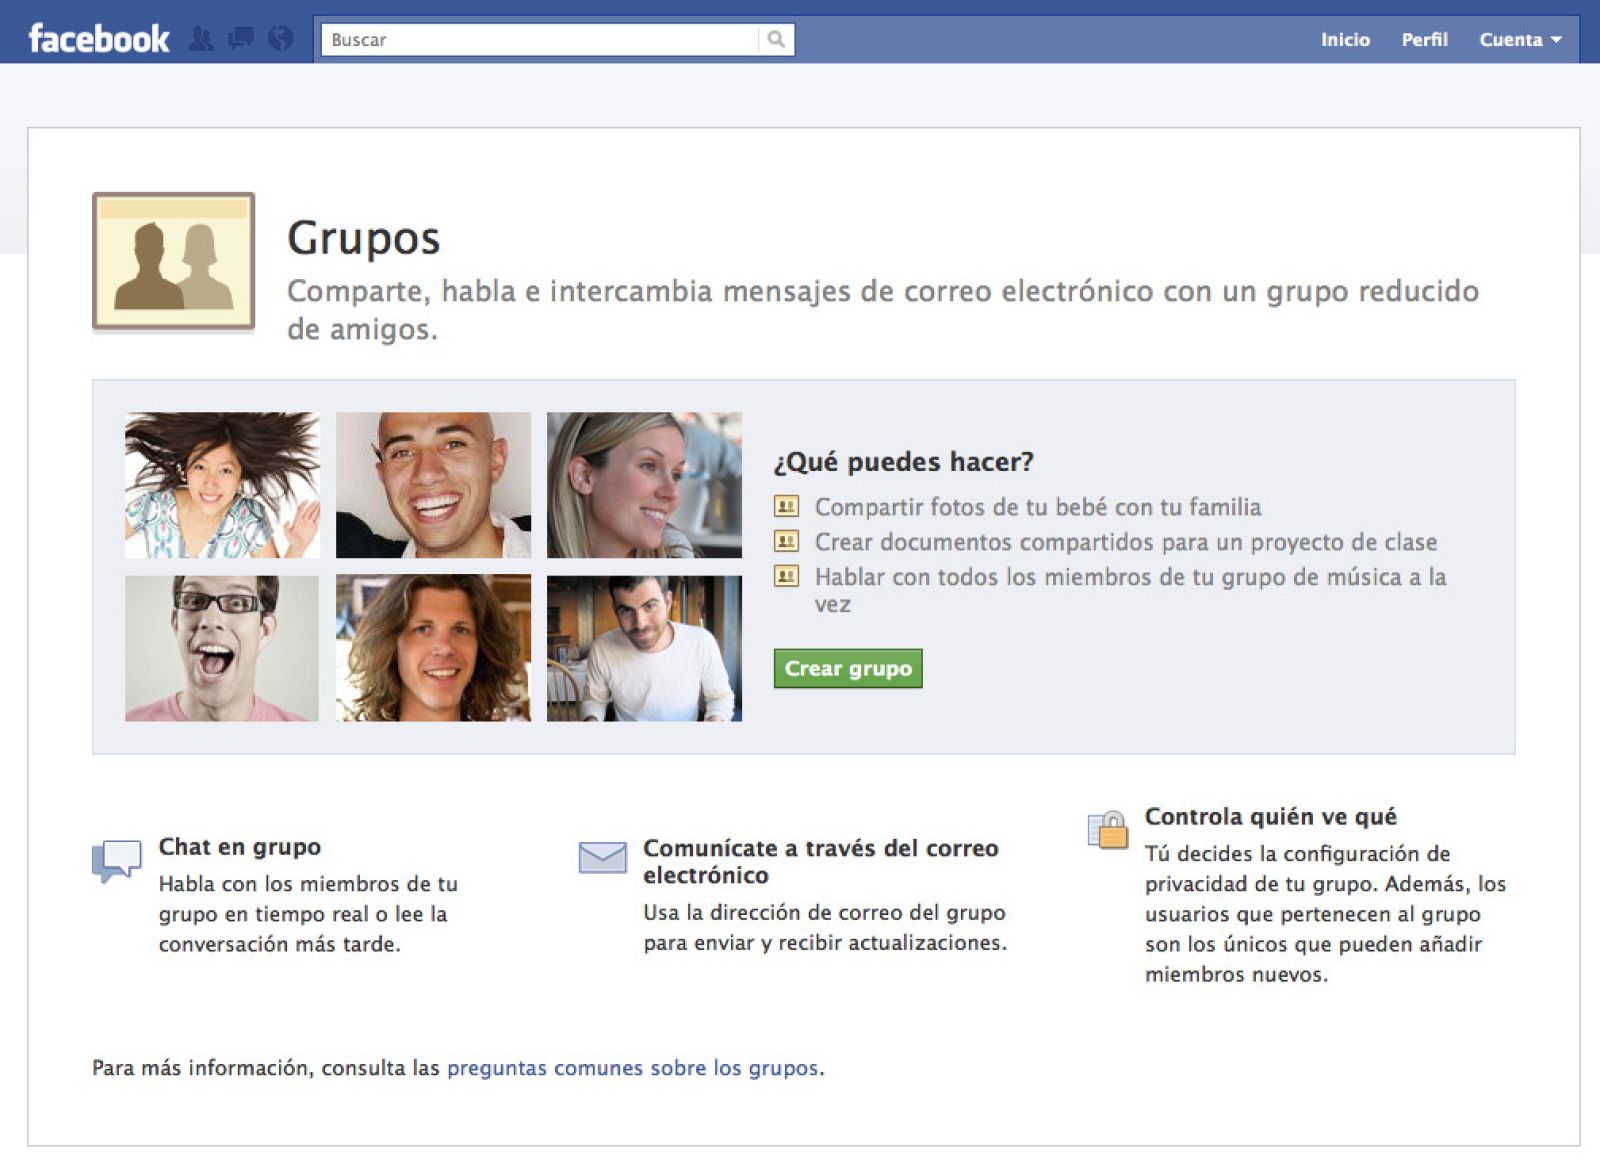Click the privacy padlock icon

[1106, 828]
